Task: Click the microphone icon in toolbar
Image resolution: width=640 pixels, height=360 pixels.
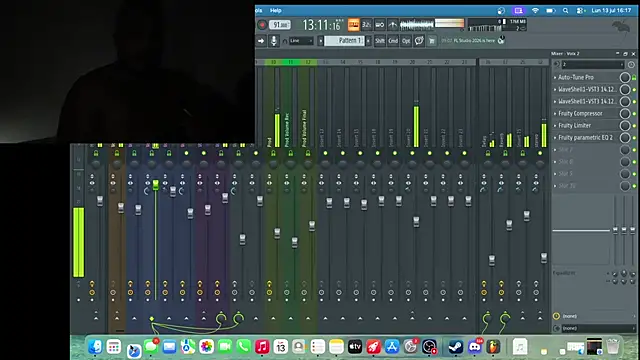Action: [x=274, y=40]
